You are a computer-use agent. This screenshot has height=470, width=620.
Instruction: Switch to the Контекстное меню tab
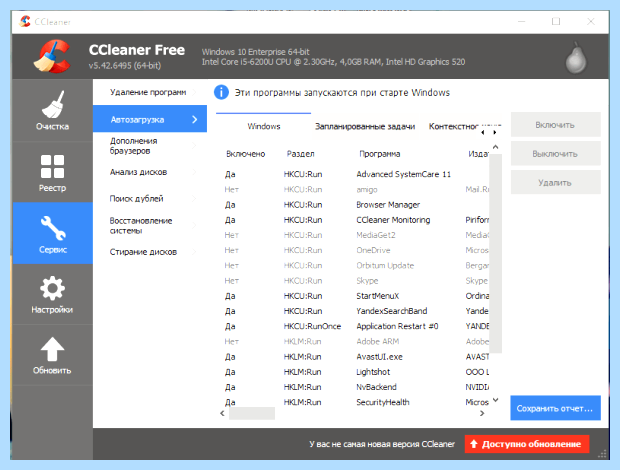(x=455, y=126)
